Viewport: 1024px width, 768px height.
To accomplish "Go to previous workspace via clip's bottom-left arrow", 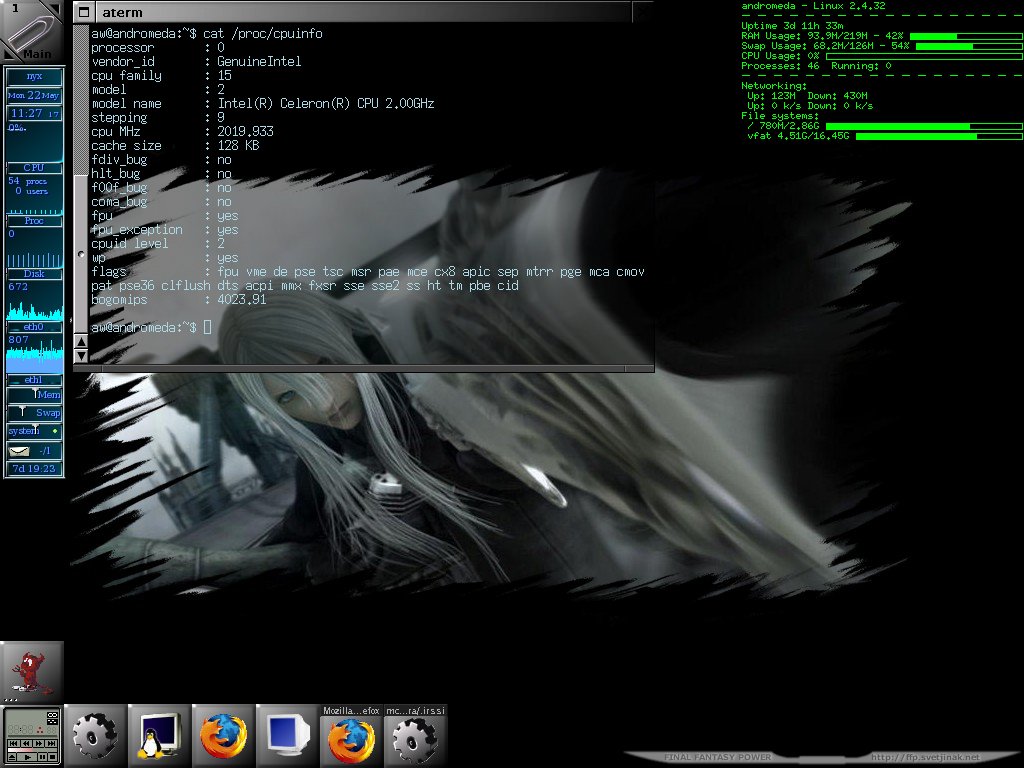I will (x=8, y=54).
